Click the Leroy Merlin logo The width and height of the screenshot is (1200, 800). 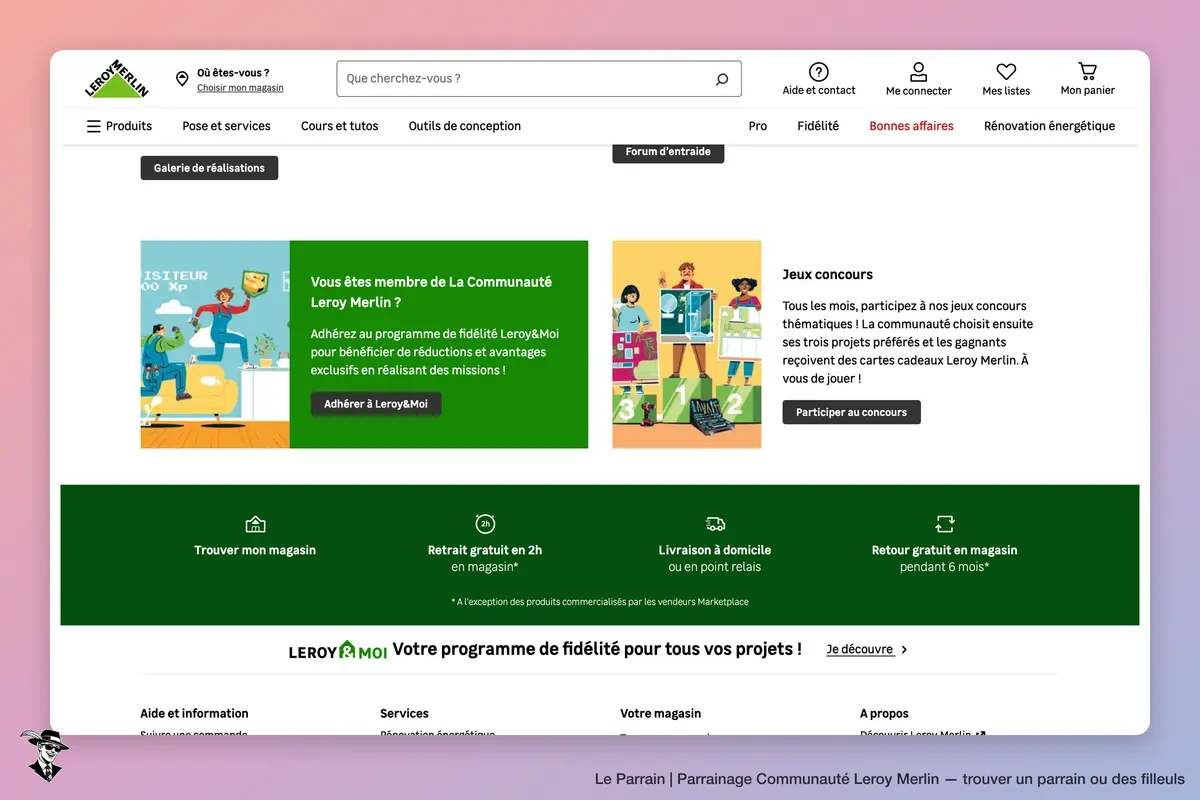pos(116,79)
